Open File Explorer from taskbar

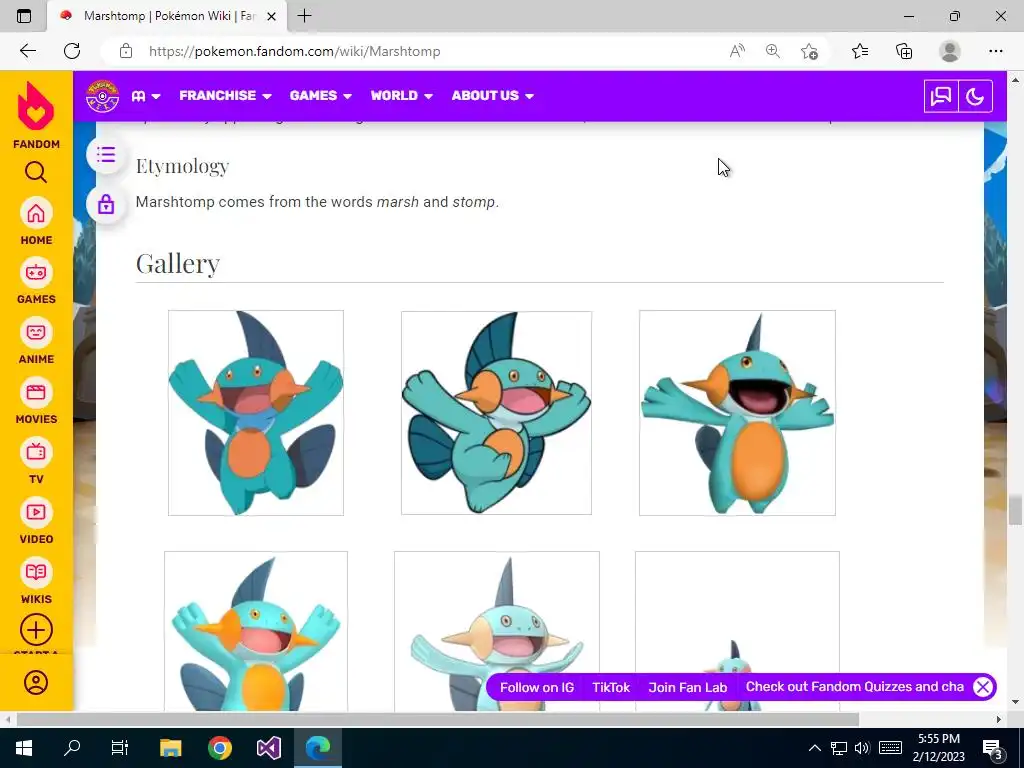pyautogui.click(x=170, y=748)
